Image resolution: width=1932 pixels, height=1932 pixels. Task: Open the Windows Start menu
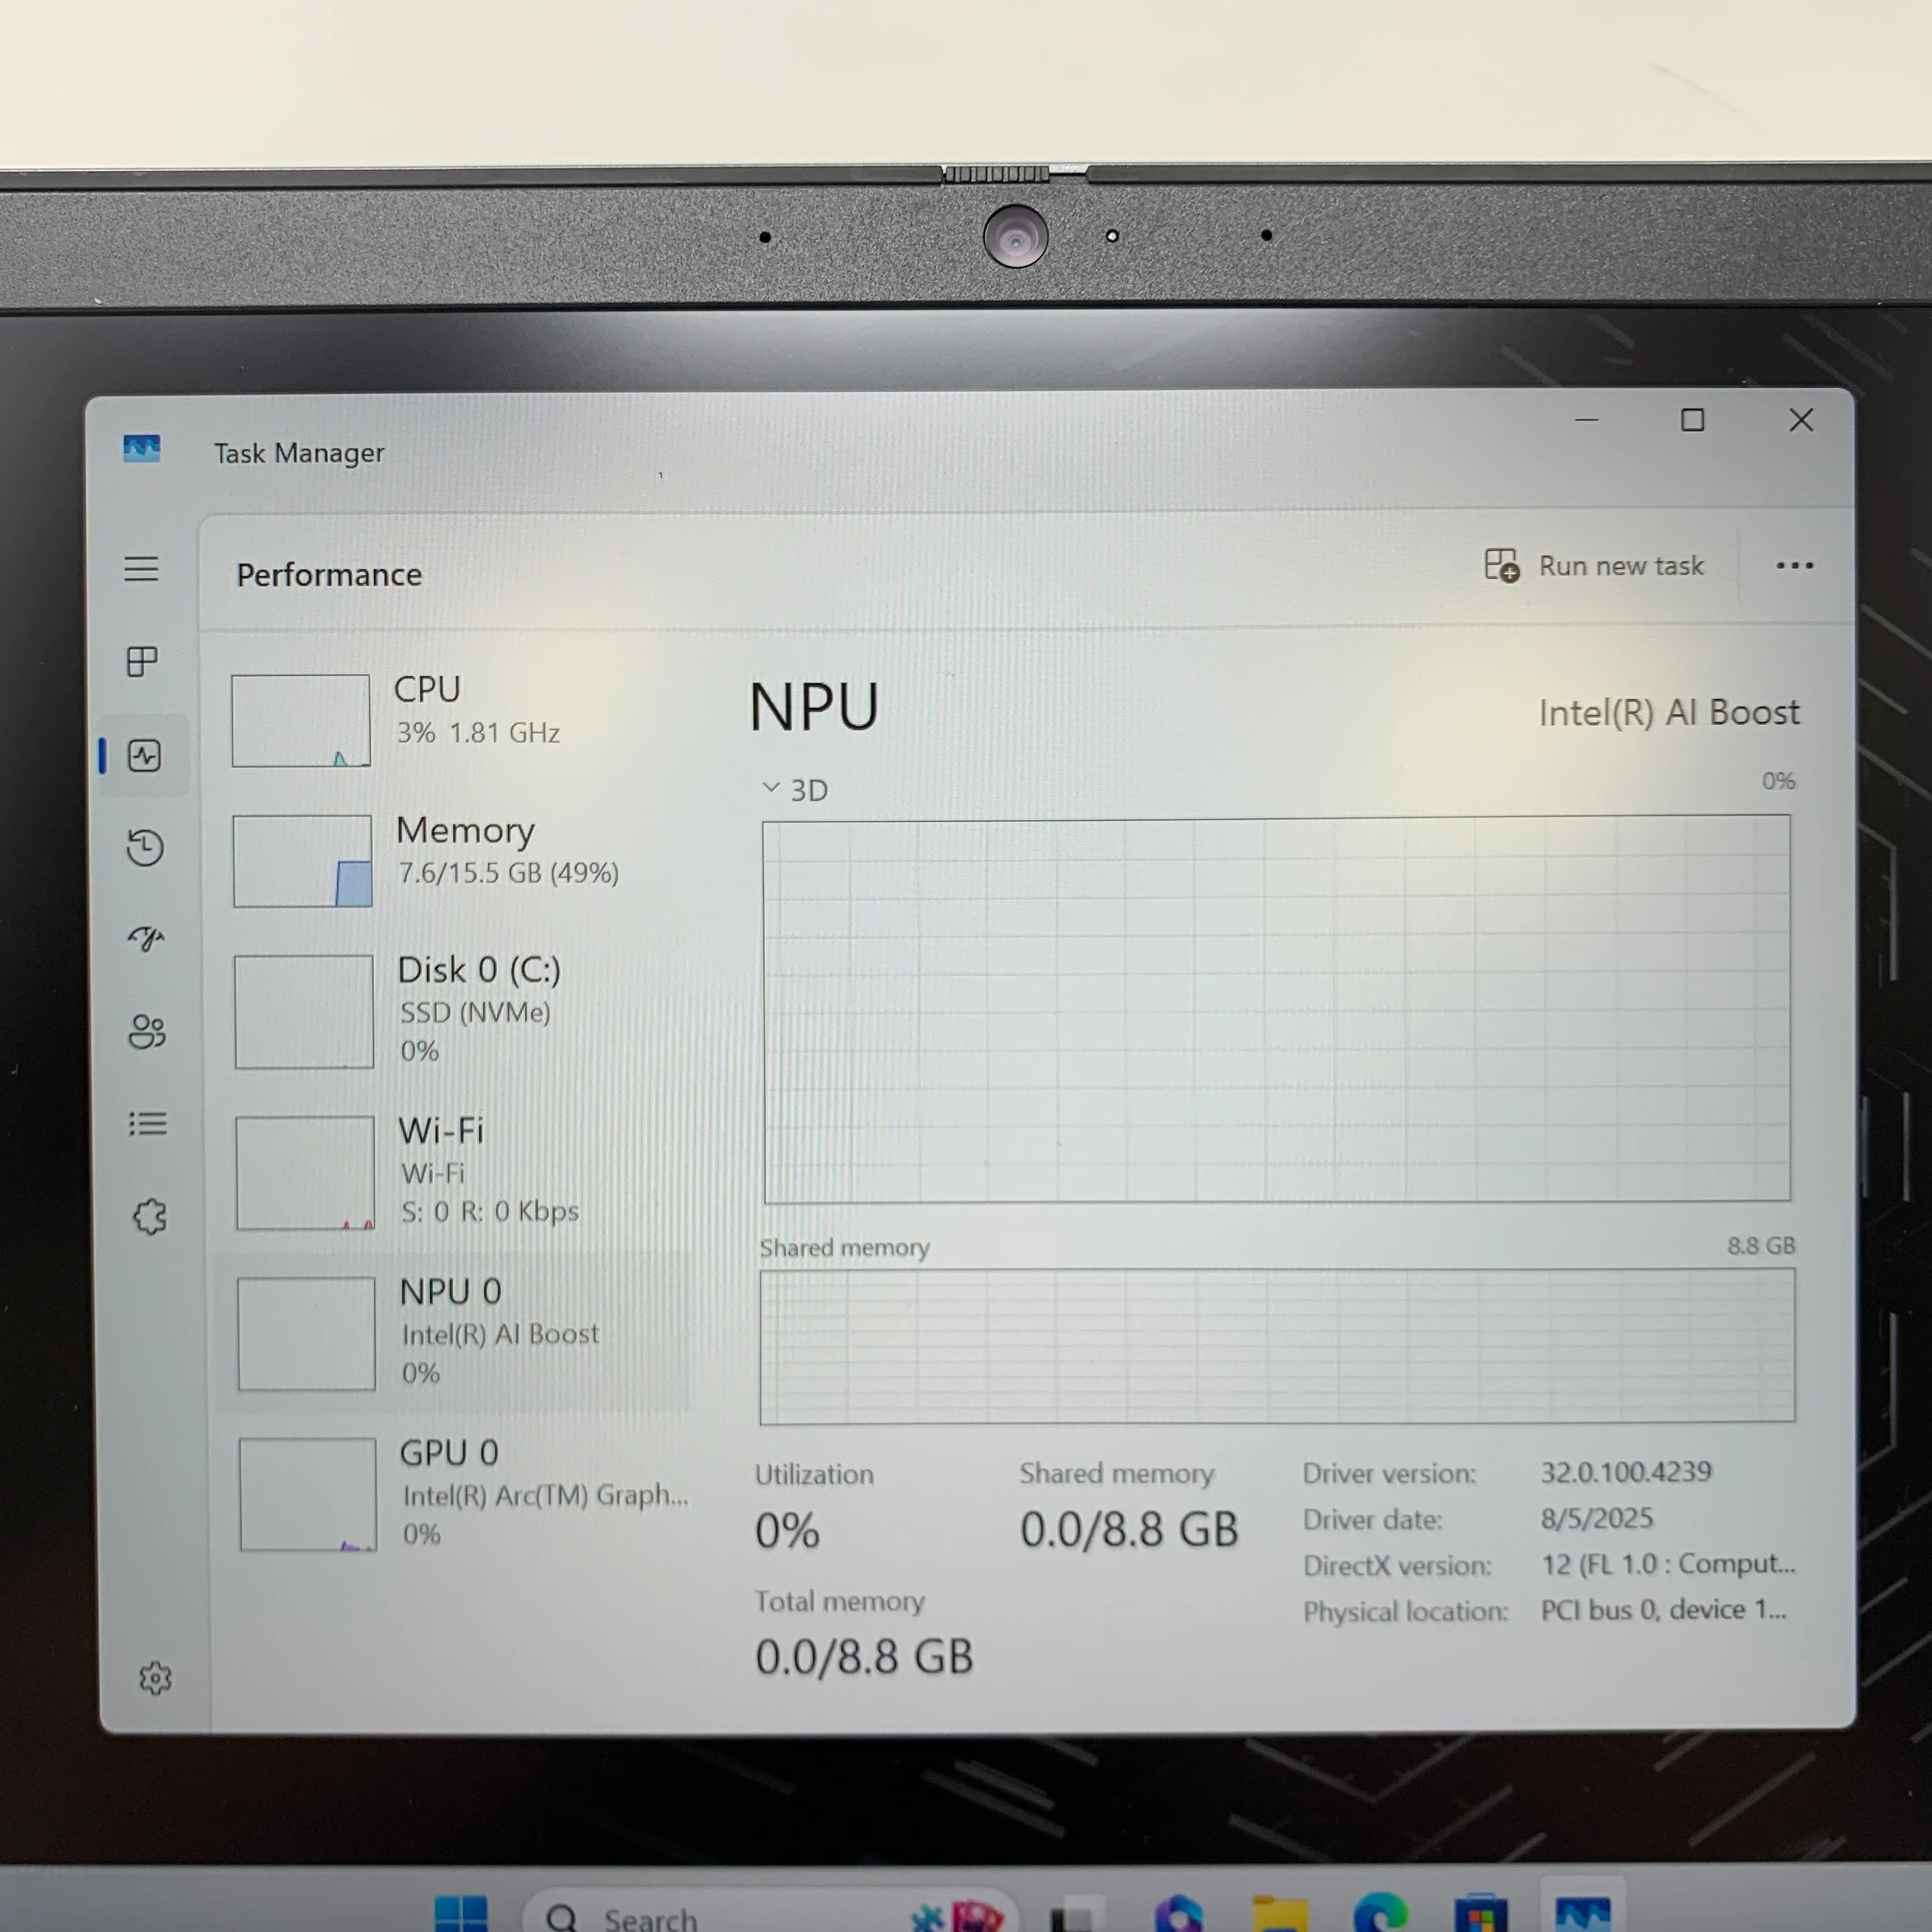(461, 1915)
